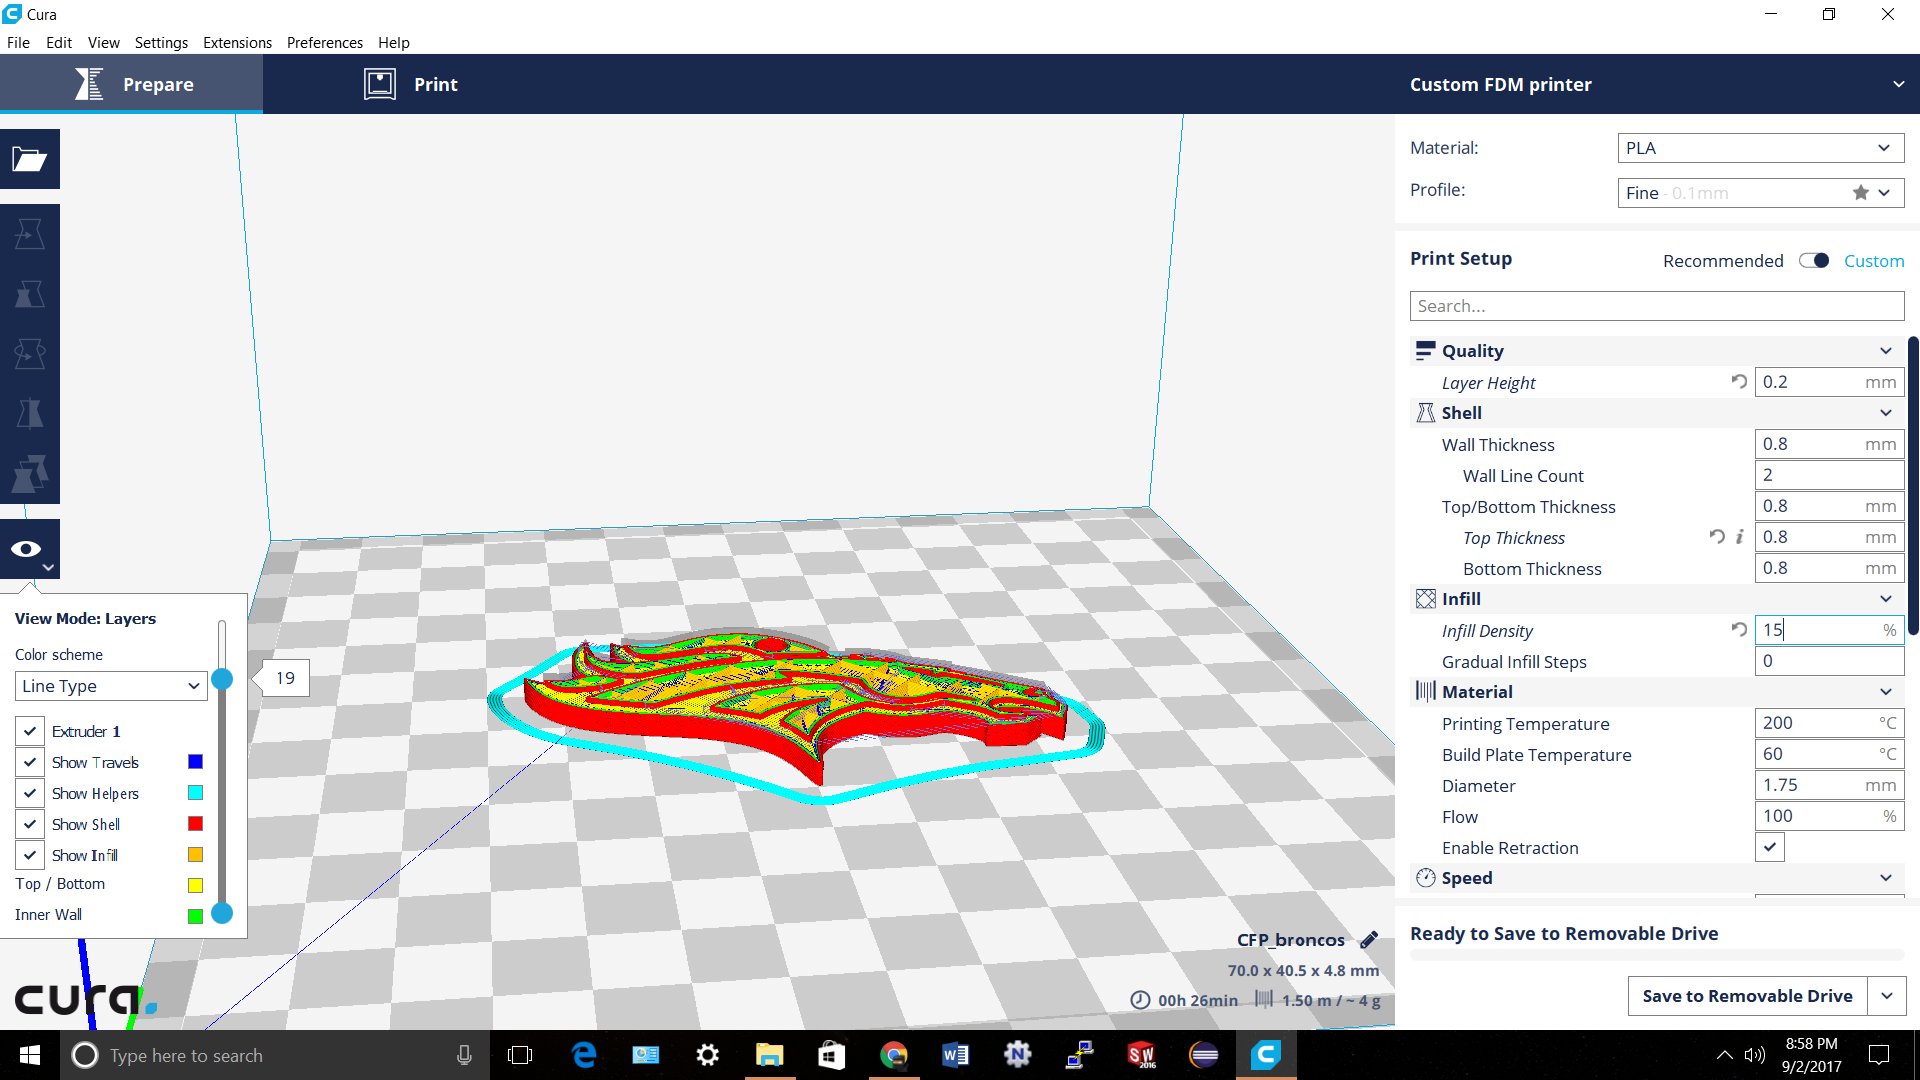The width and height of the screenshot is (1920, 1080).
Task: Reset Layer Height with the revert arrow
Action: point(1739,382)
